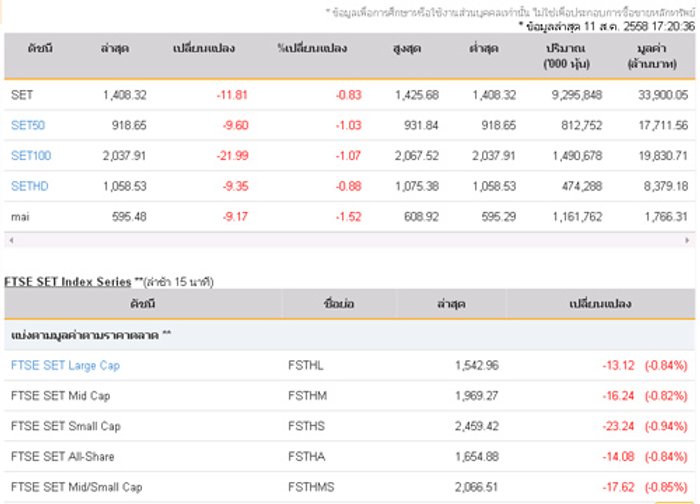Click the SET index name cell
This screenshot has height=504, width=700.
coord(22,95)
